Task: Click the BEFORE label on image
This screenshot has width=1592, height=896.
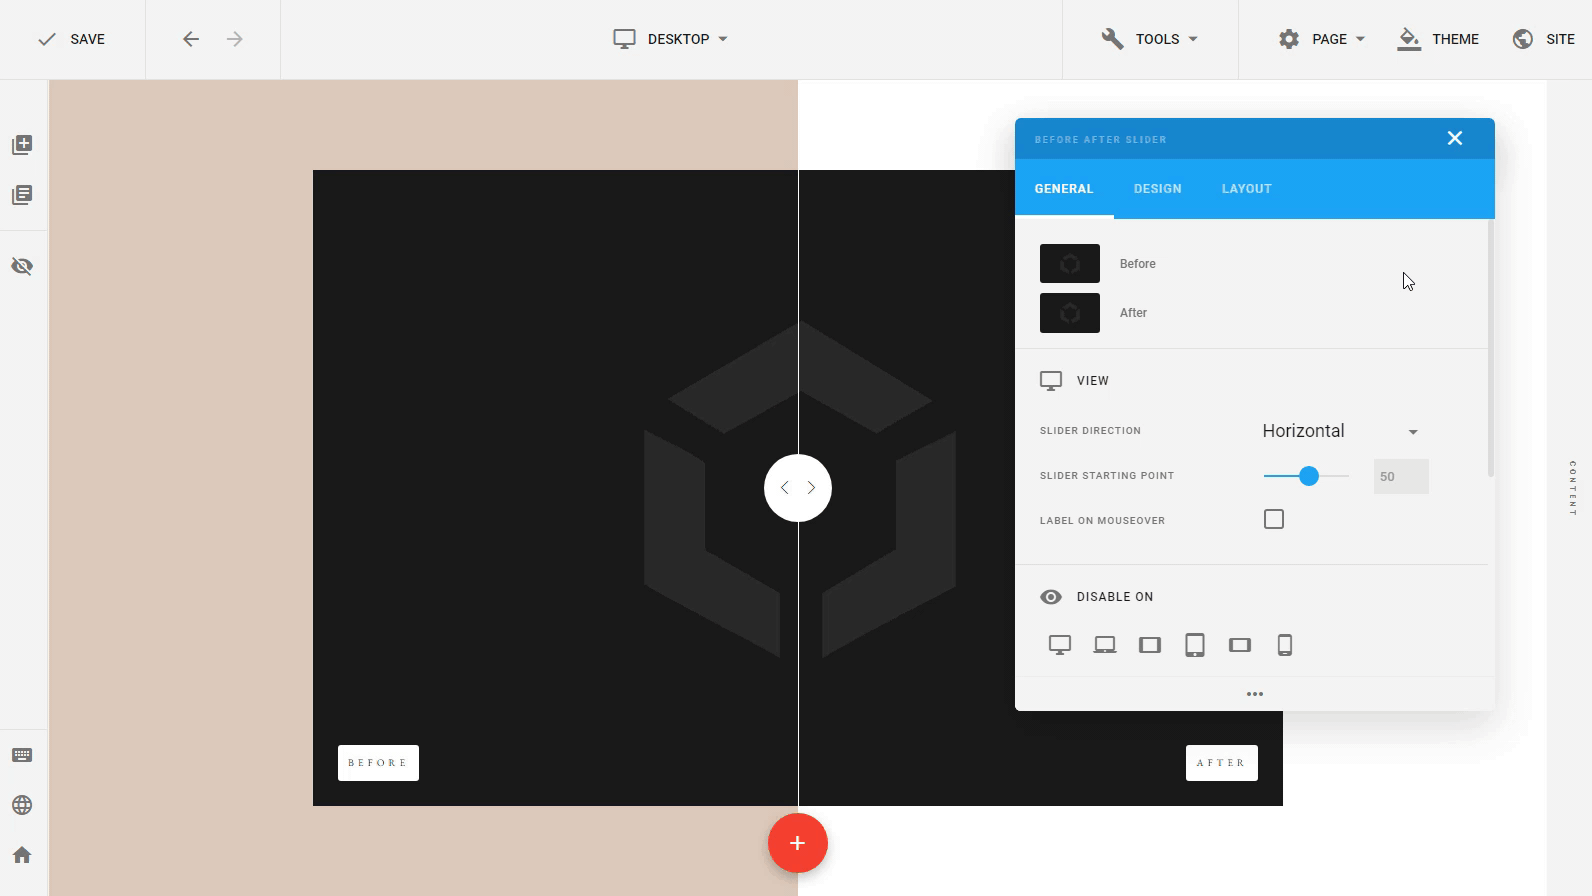Action: tap(378, 763)
